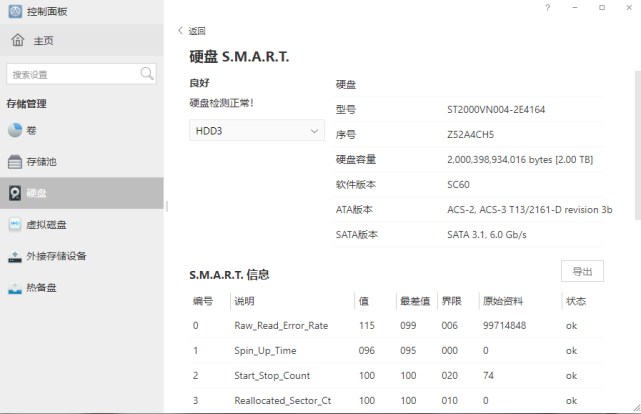Open the Hot Spare (热备盘) icon
The height and width of the screenshot is (414, 641).
[x=15, y=288]
